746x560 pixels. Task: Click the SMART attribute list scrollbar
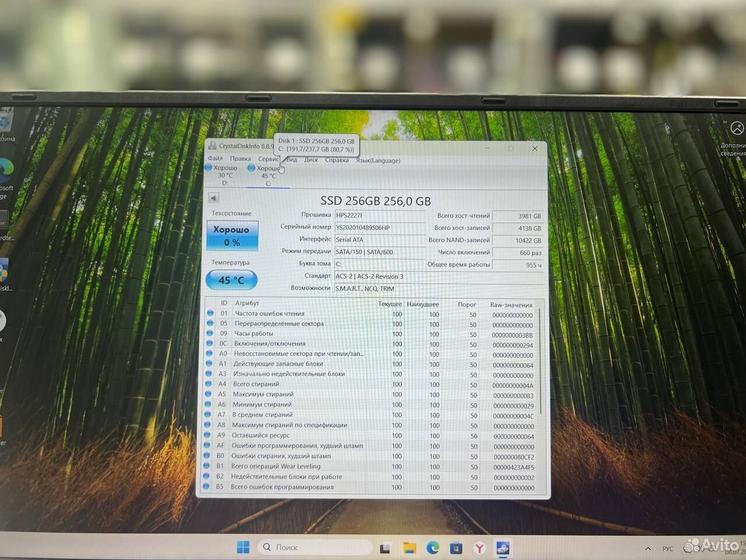540,361
